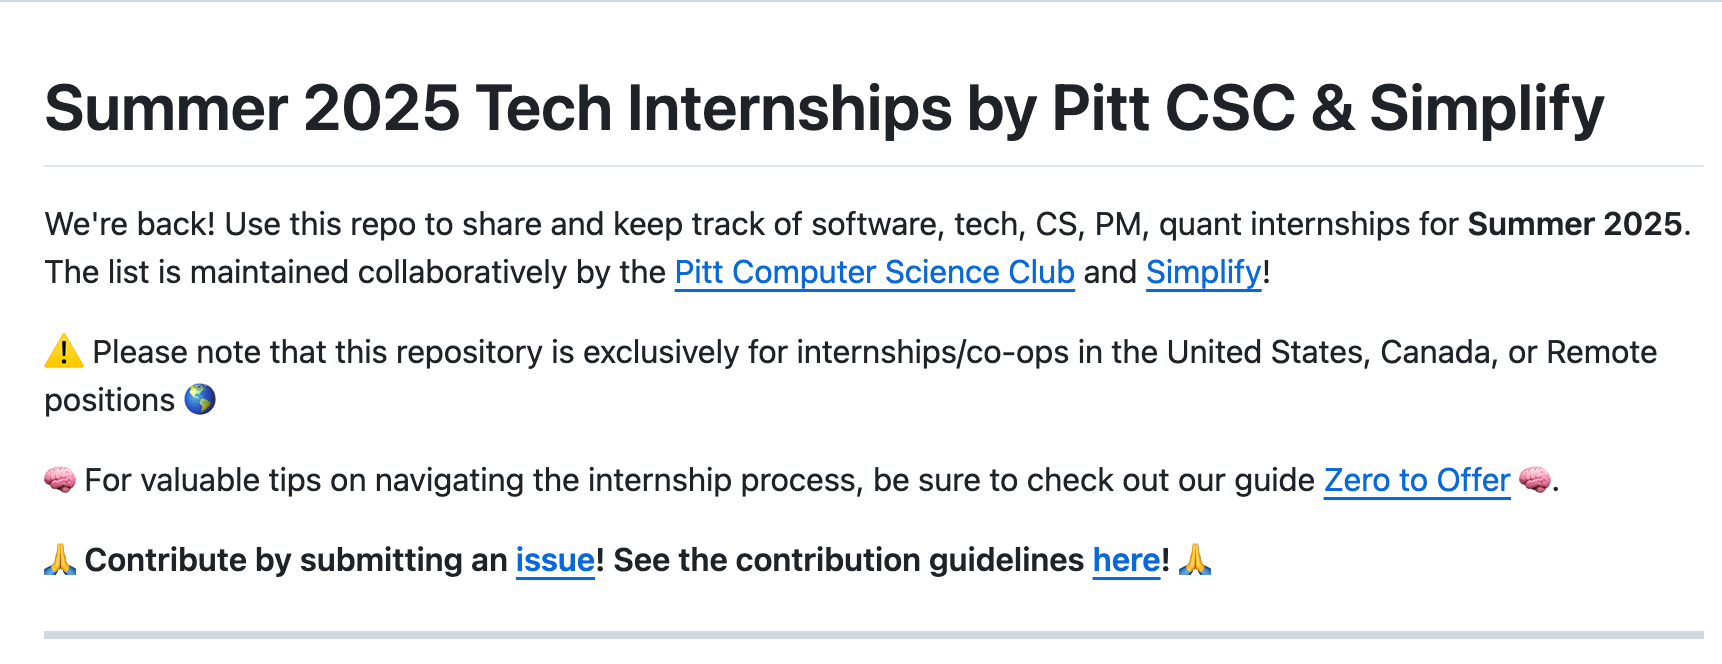Click the praying hands emoji preceding "Contribute"
The image size is (1722, 664).
click(x=60, y=560)
